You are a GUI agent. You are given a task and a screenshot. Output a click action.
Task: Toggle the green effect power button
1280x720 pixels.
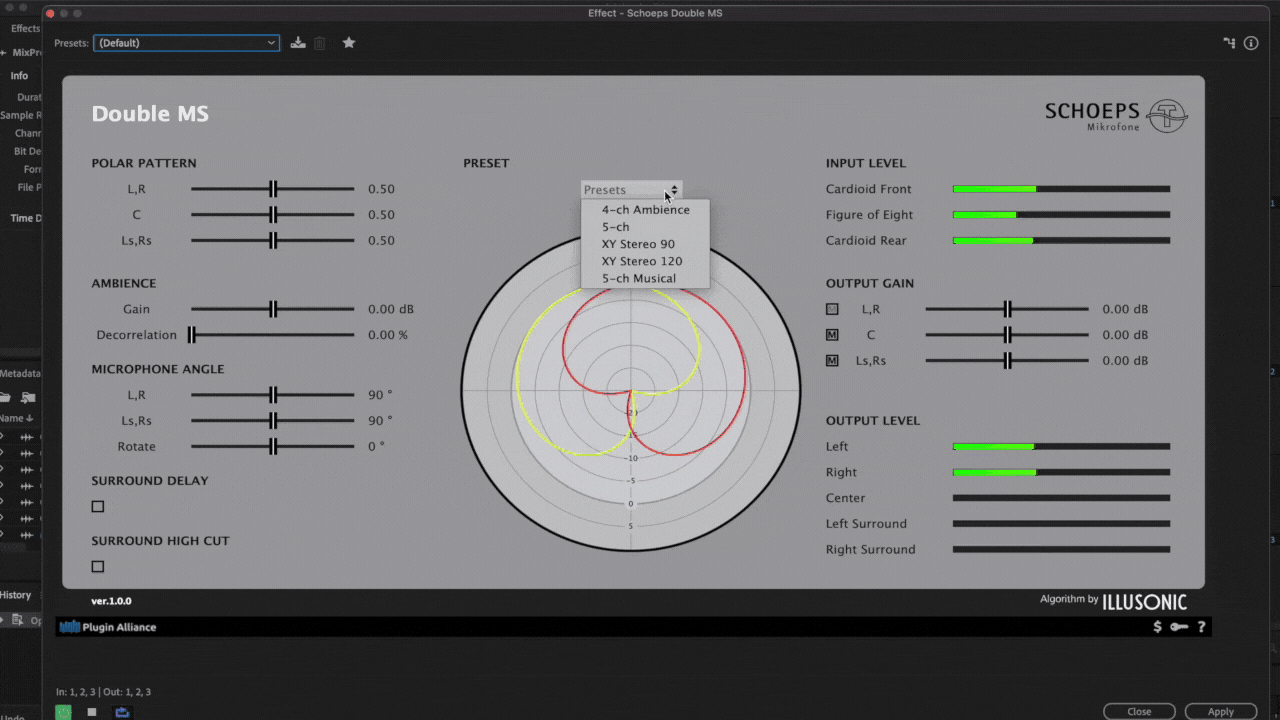[x=64, y=712]
